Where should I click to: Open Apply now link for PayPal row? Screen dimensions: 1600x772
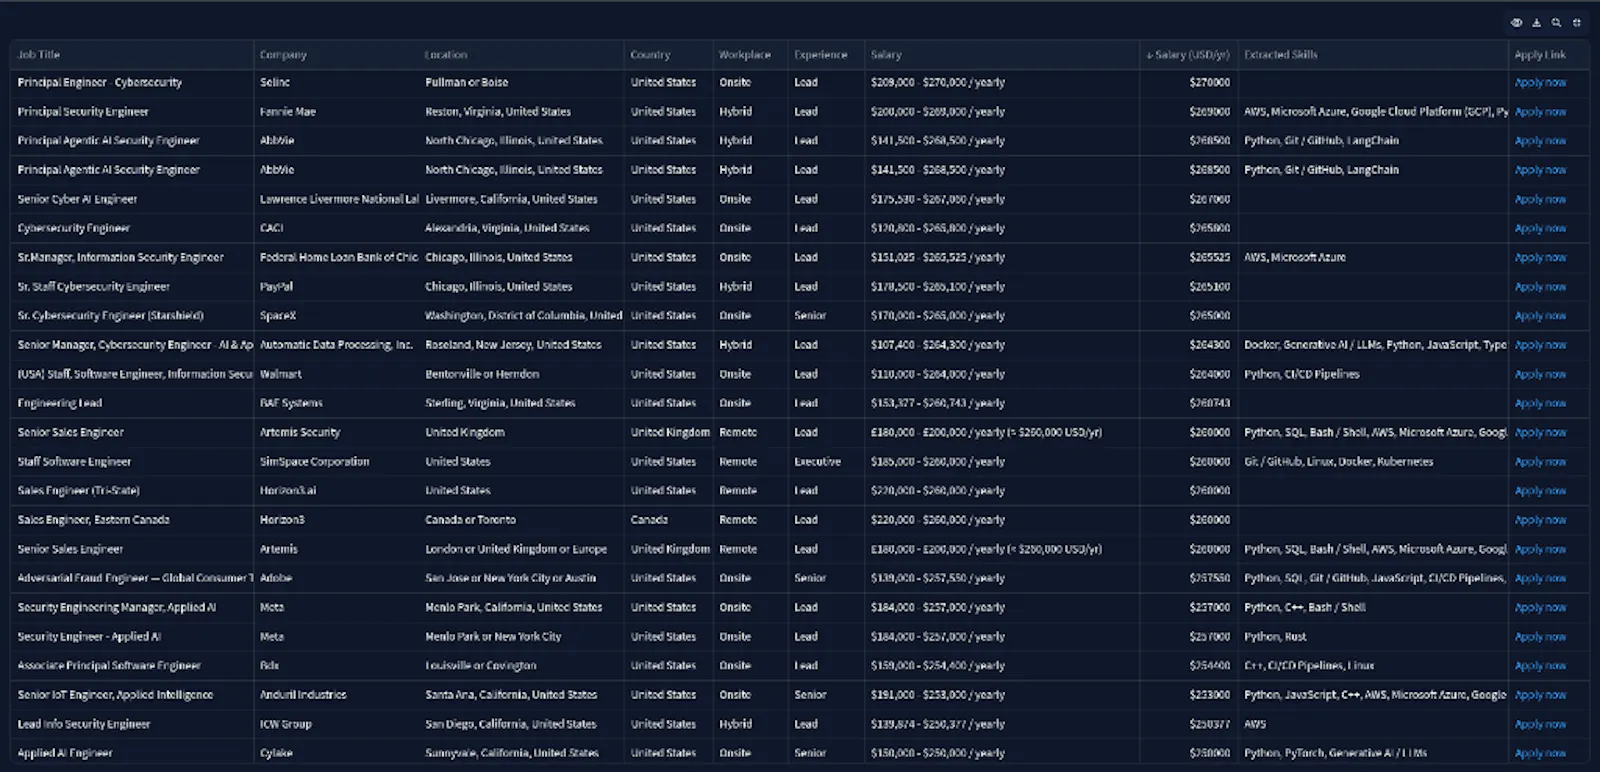(x=1540, y=287)
